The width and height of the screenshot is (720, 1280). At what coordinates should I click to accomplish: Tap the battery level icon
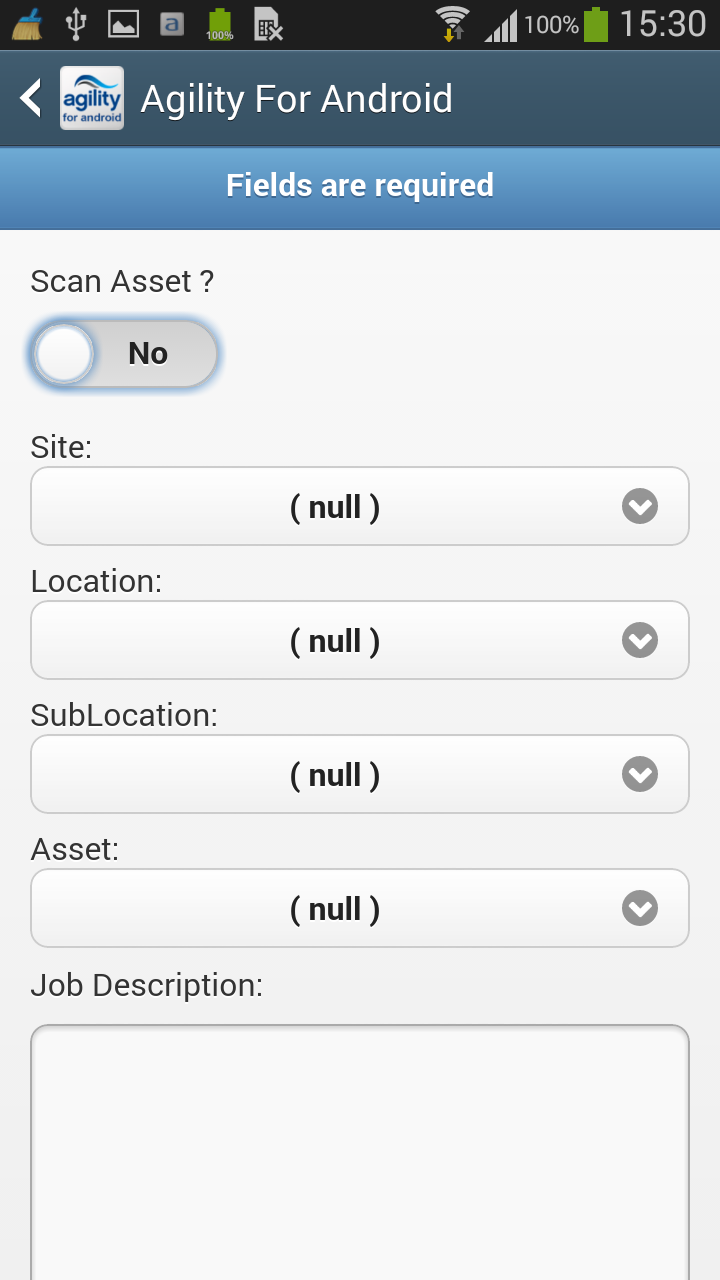click(596, 24)
